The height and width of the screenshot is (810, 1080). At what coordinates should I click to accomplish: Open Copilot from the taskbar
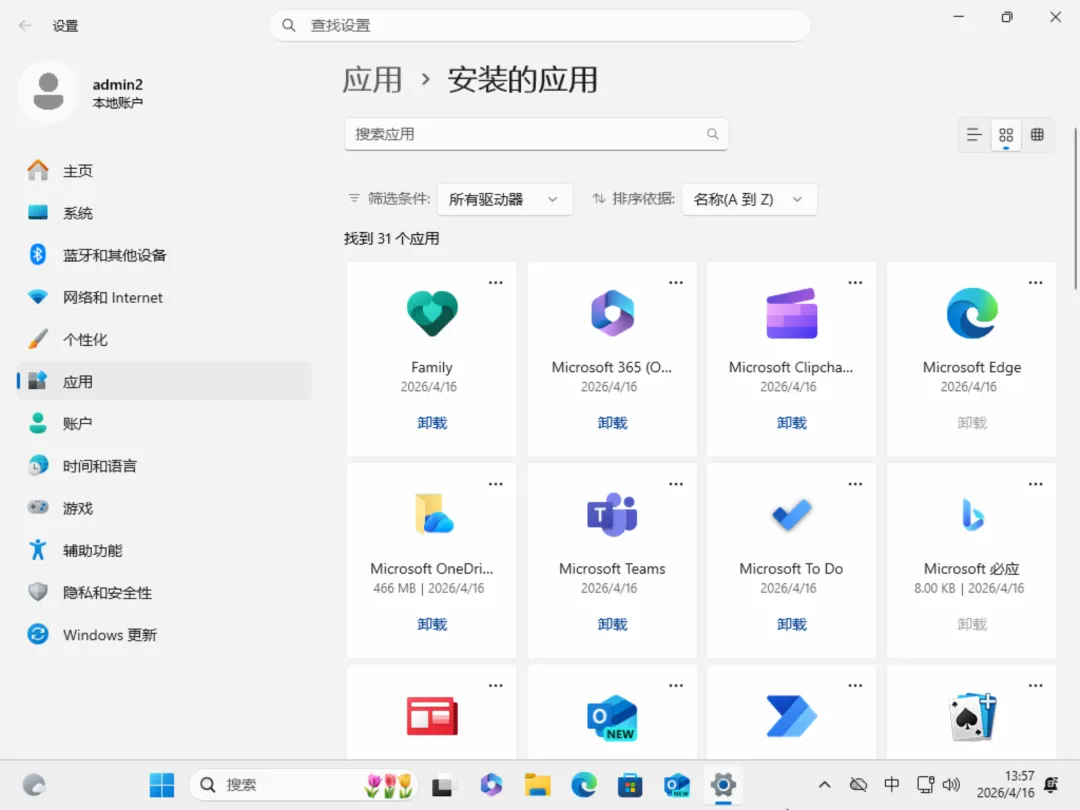(x=491, y=785)
